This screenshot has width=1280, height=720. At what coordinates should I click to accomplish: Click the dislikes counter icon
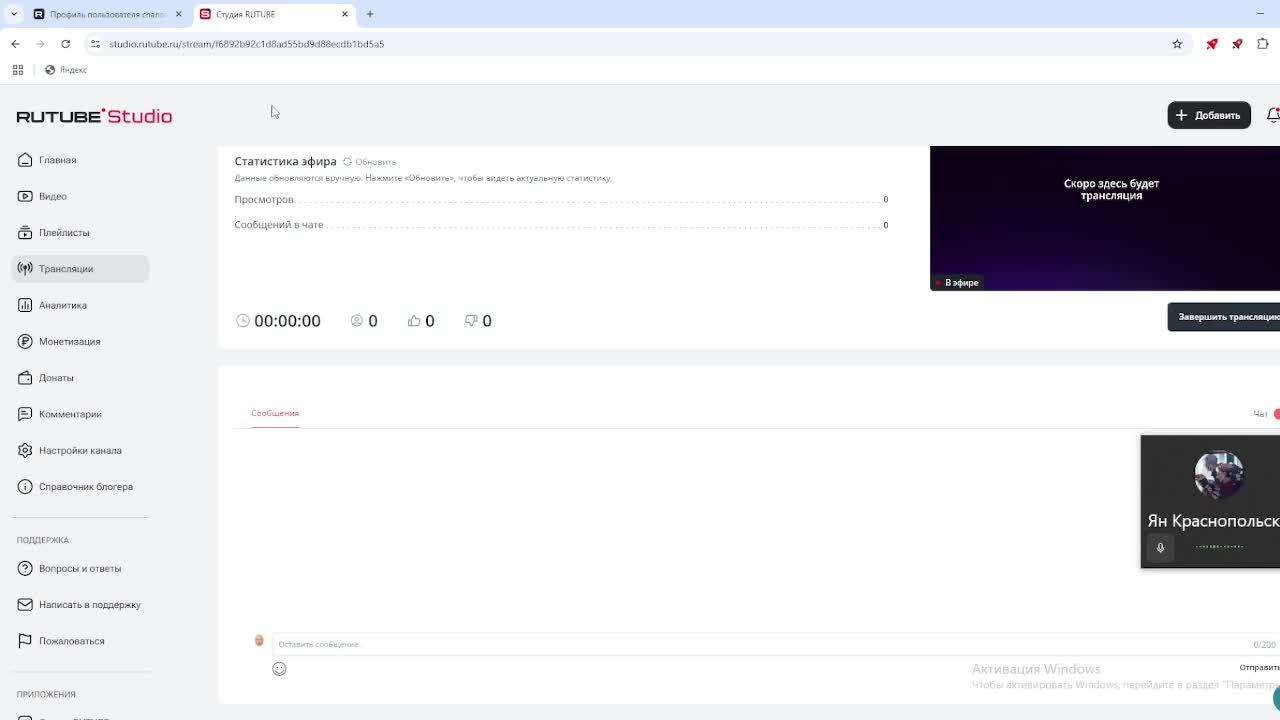(x=471, y=321)
